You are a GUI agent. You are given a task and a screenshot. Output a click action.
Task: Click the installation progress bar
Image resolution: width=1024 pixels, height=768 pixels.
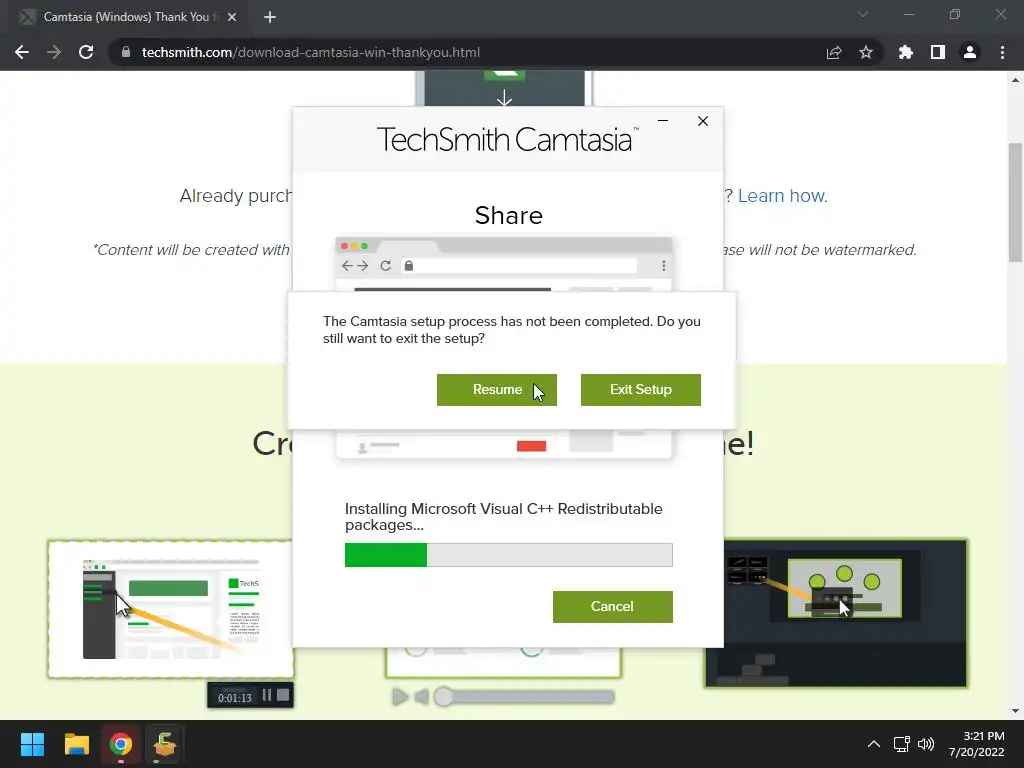point(509,555)
